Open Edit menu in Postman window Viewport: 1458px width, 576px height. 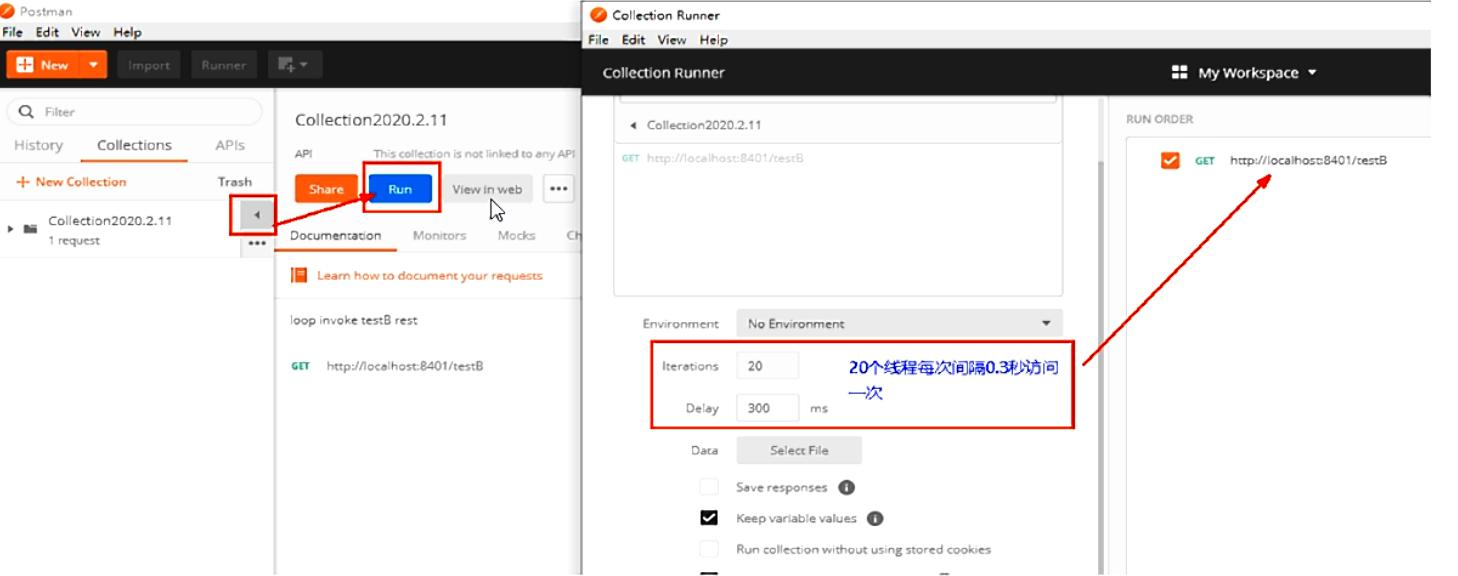coord(47,32)
